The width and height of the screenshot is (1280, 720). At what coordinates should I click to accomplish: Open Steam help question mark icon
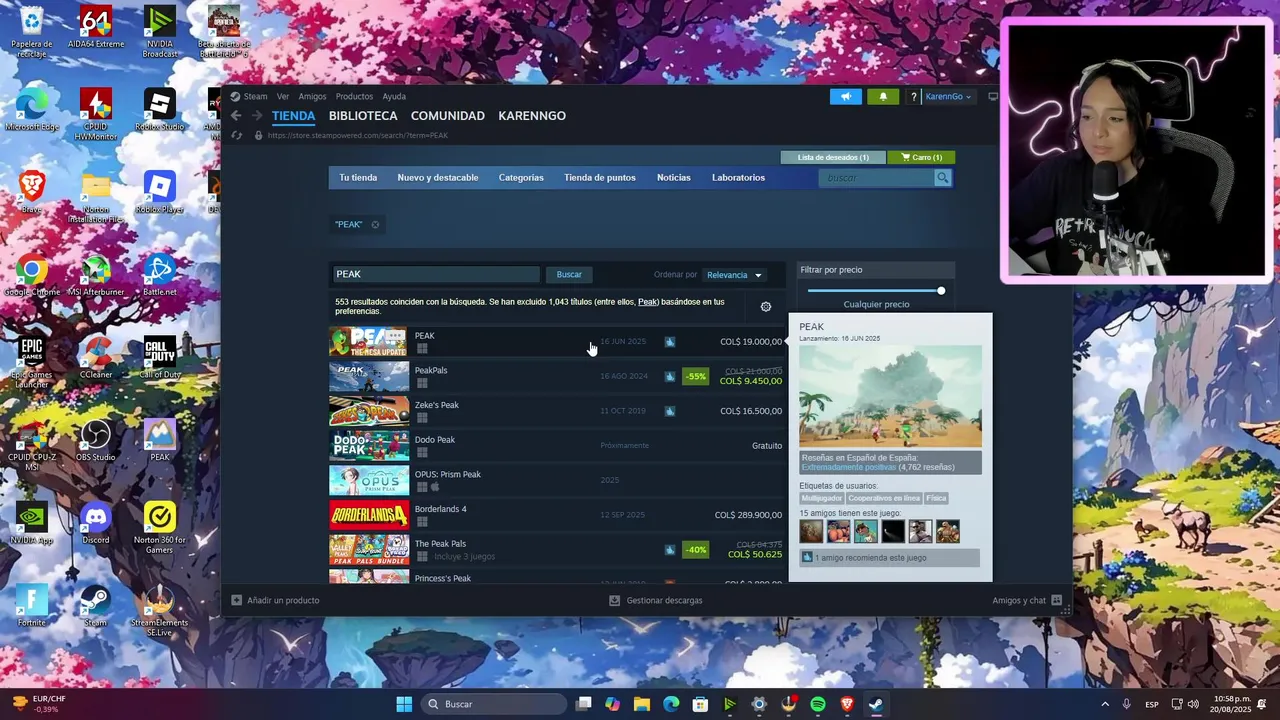click(913, 97)
